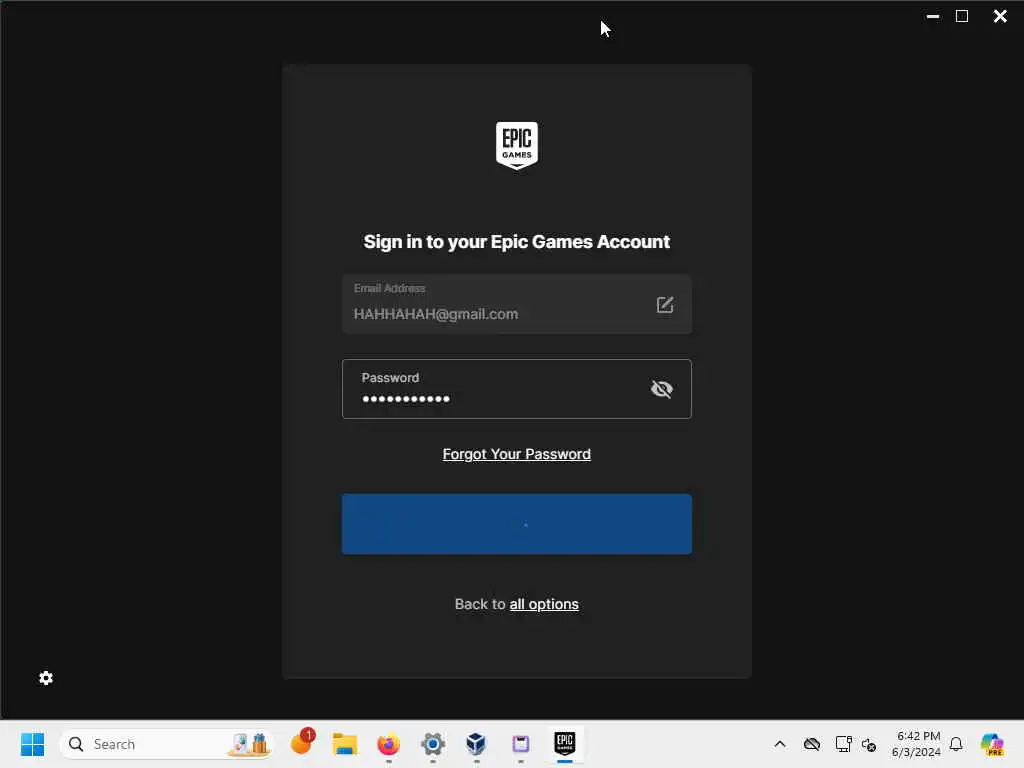This screenshot has width=1024, height=768.
Task: Open Firefox from the taskbar
Action: (389, 744)
